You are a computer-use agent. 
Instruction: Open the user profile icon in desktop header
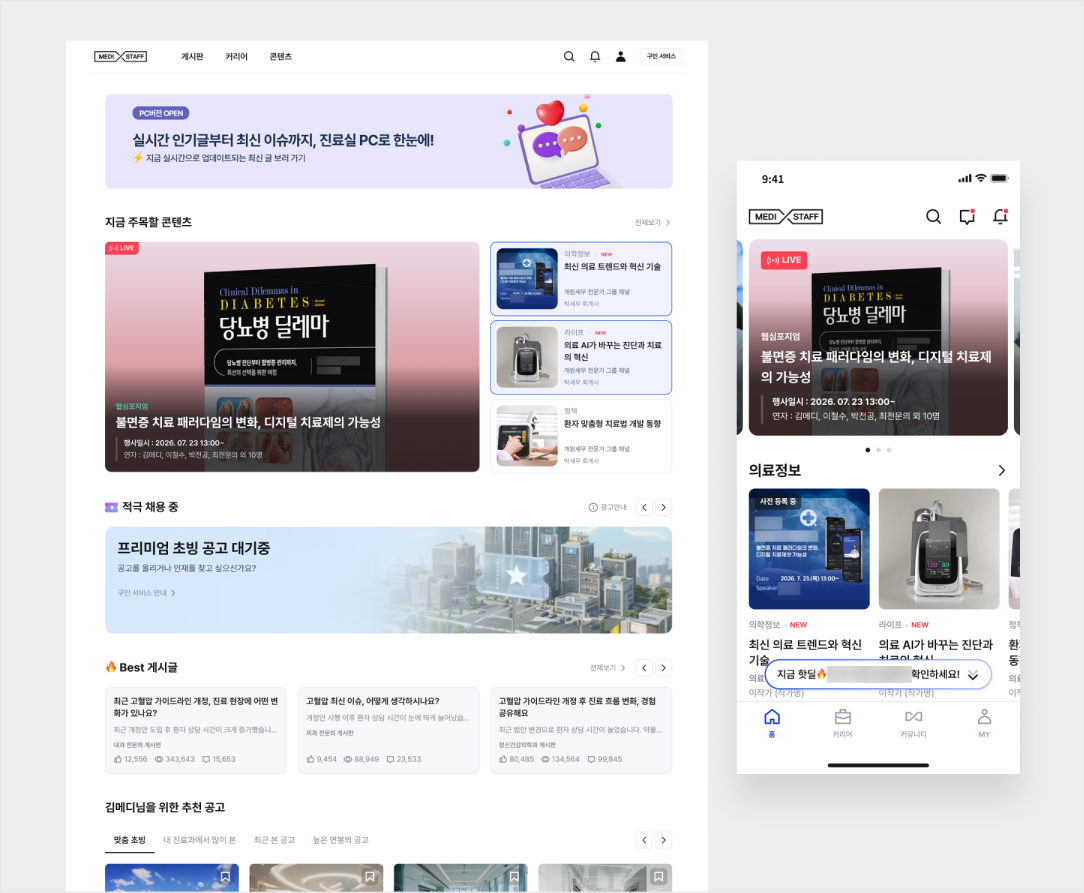pos(621,57)
